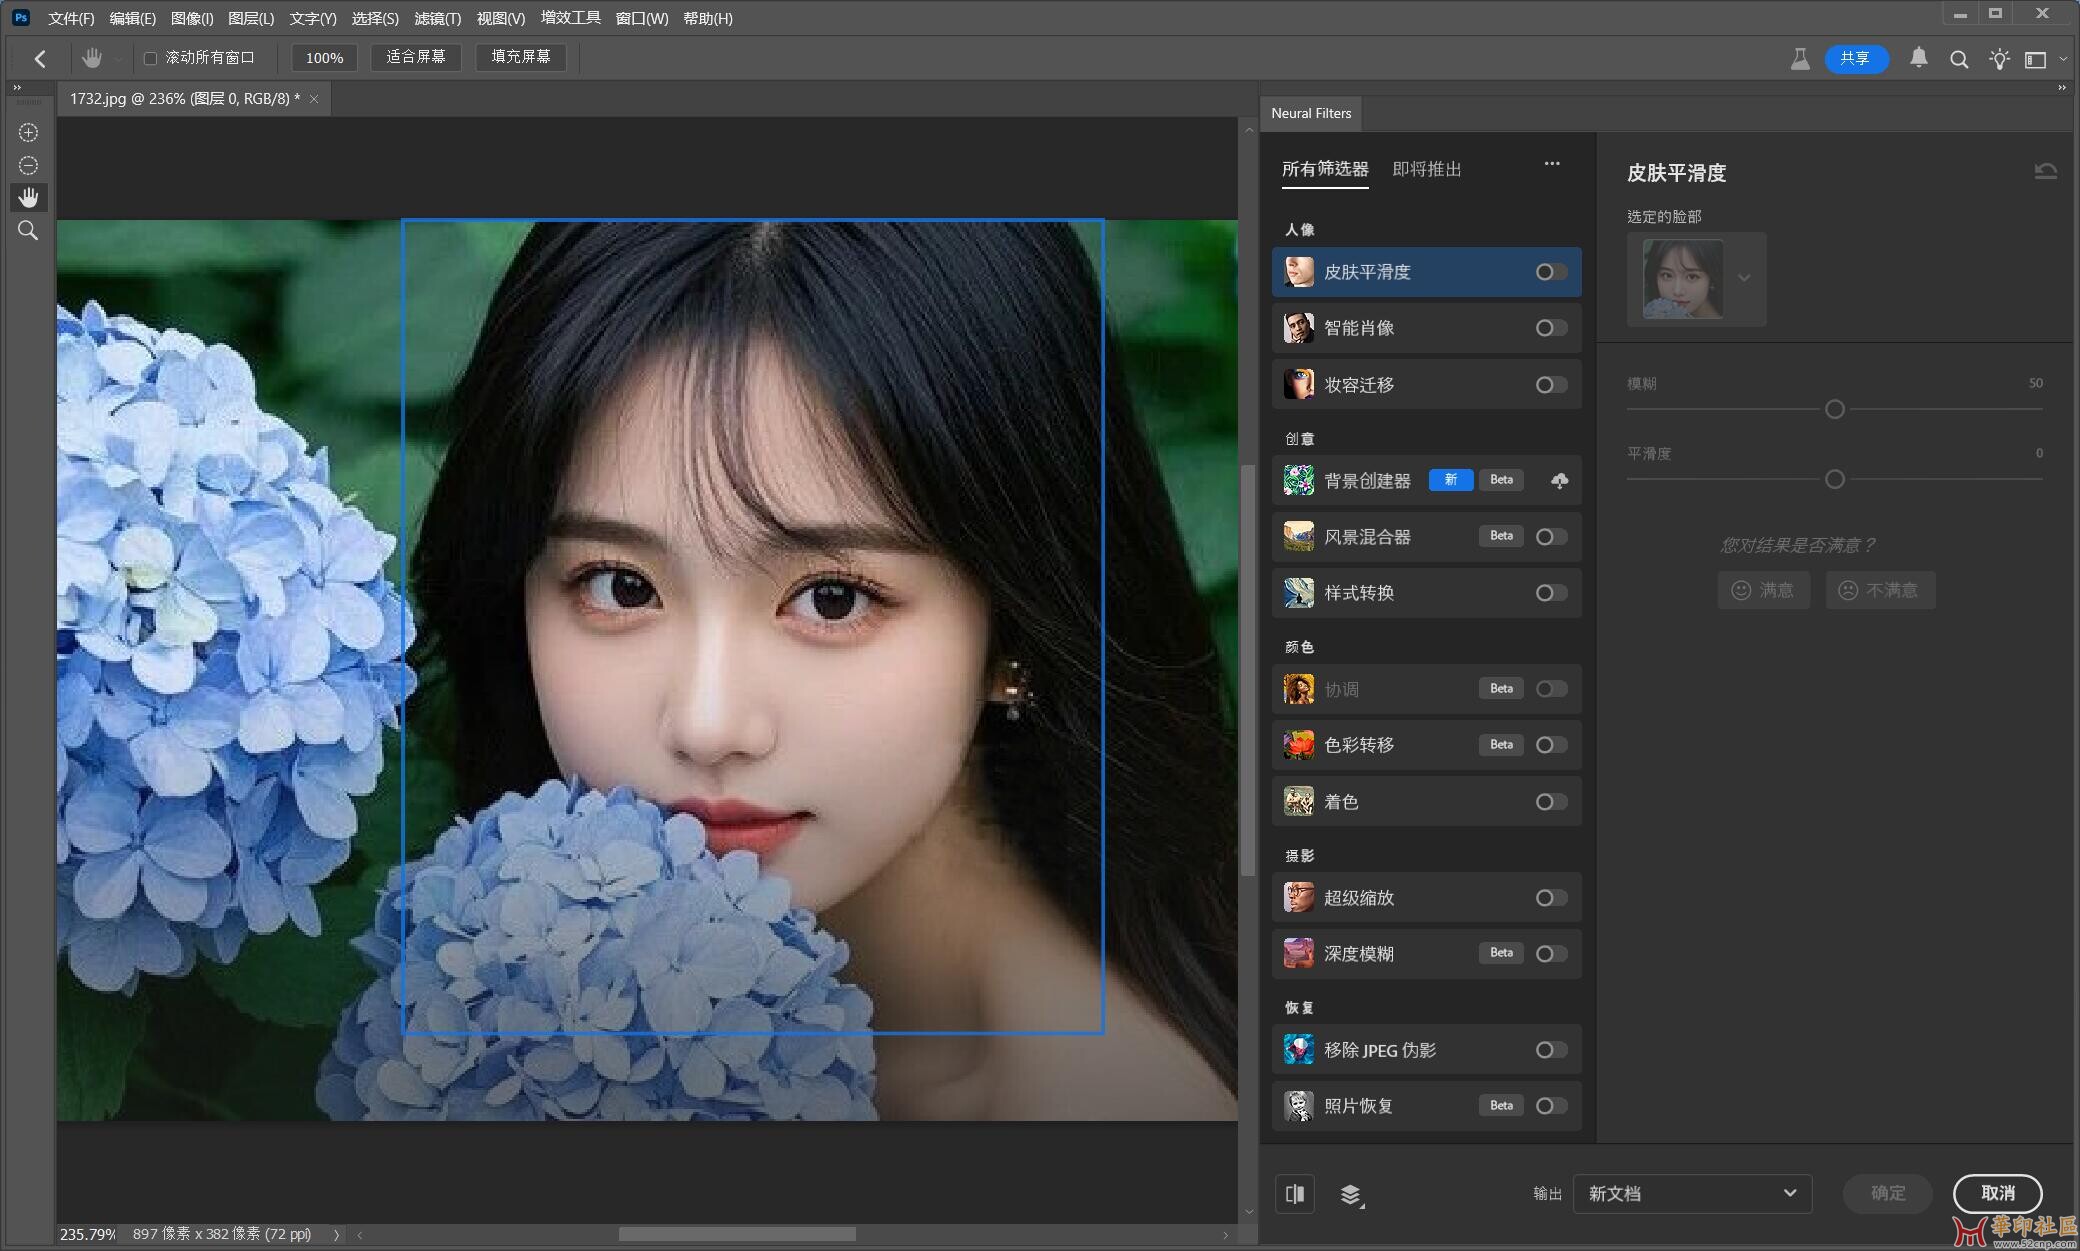Click the reset arrow icon beside 皮肤平滑度 title

pos(2045,172)
